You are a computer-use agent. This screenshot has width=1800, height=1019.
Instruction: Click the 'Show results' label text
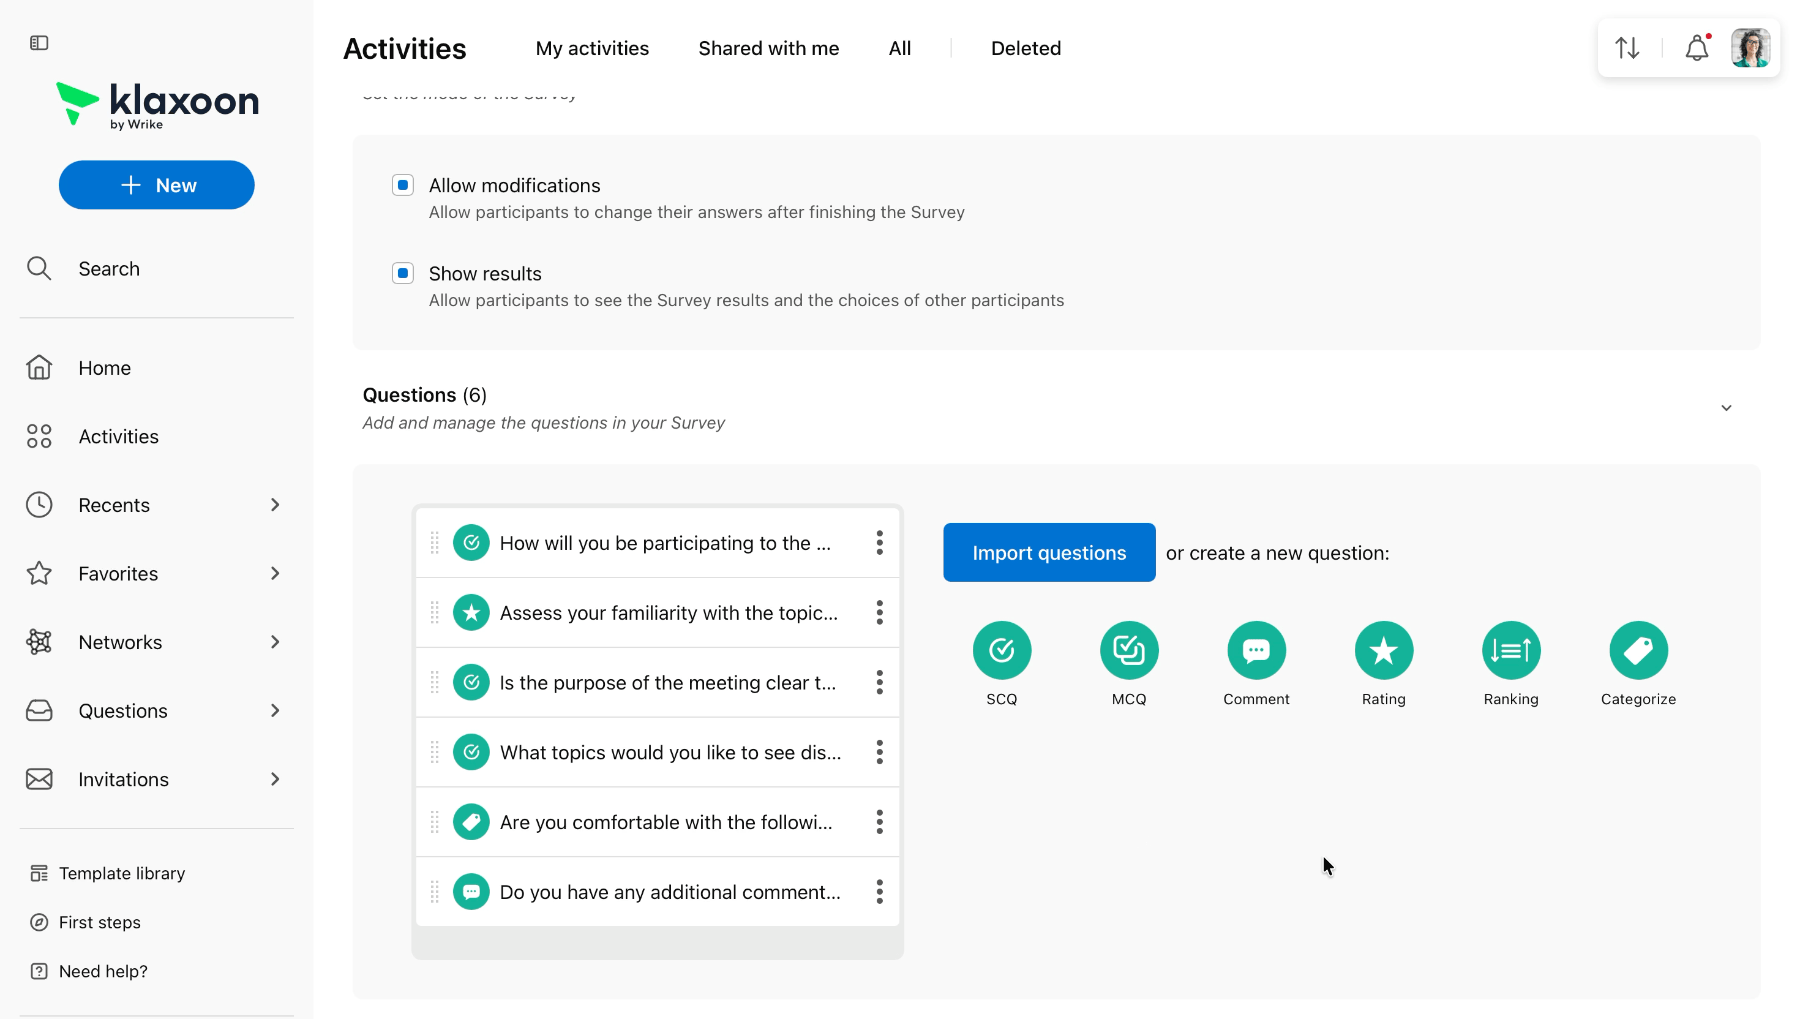click(x=485, y=274)
